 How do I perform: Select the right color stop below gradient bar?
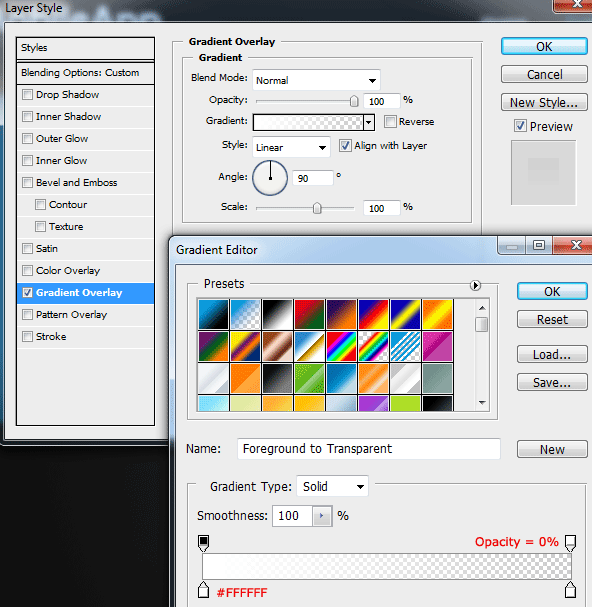pos(570,590)
